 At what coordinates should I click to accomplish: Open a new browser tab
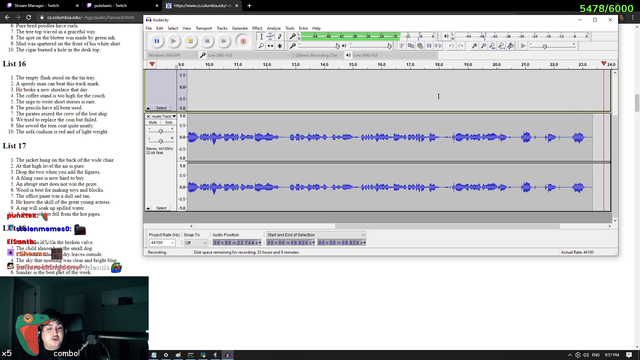(249, 6)
